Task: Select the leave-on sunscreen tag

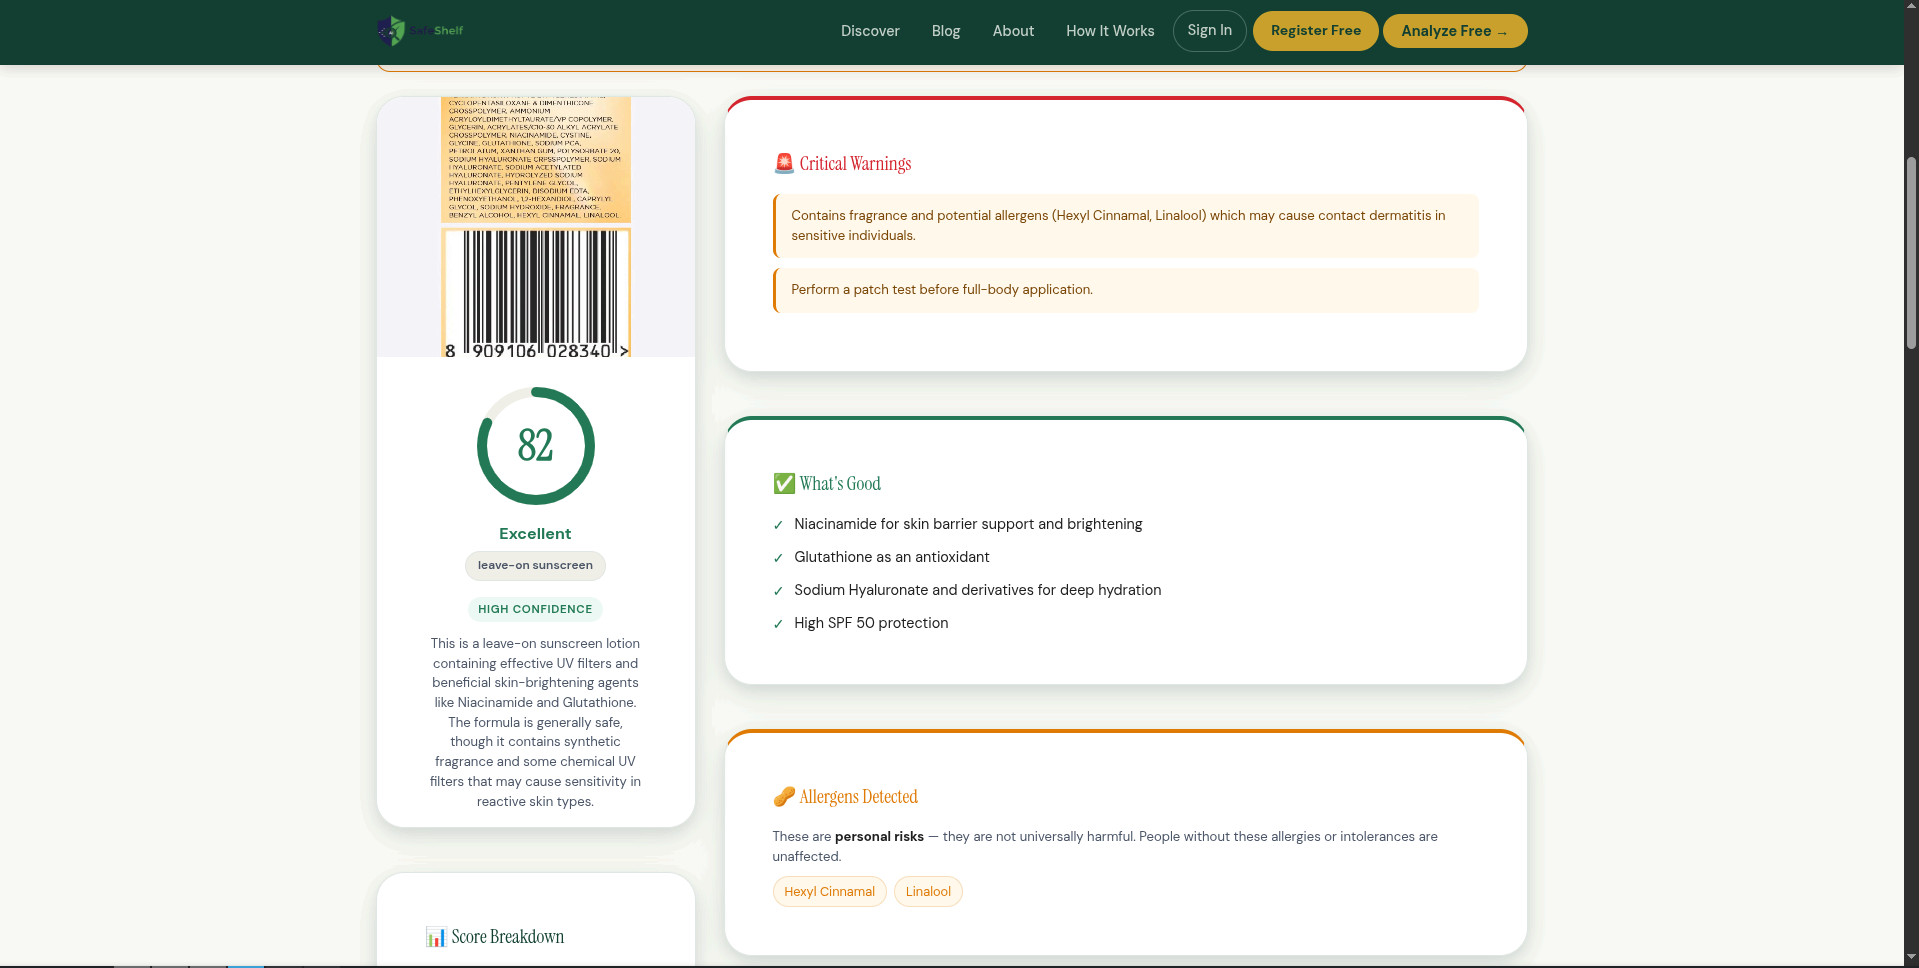Action: pos(535,566)
